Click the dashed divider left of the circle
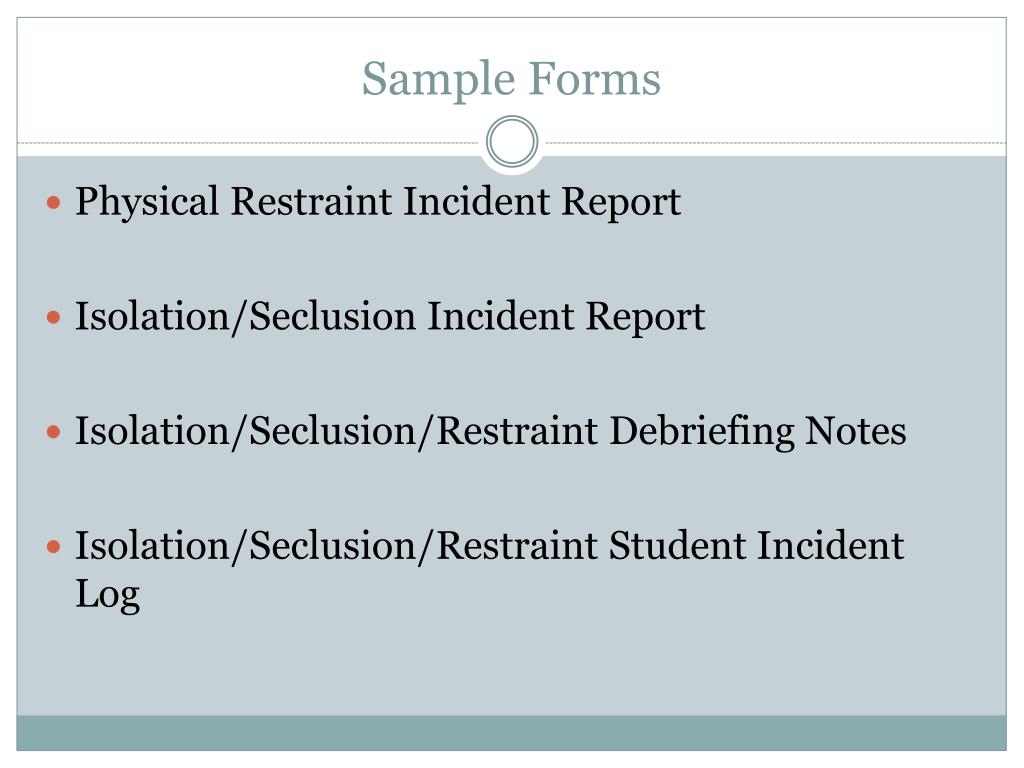 [250, 142]
